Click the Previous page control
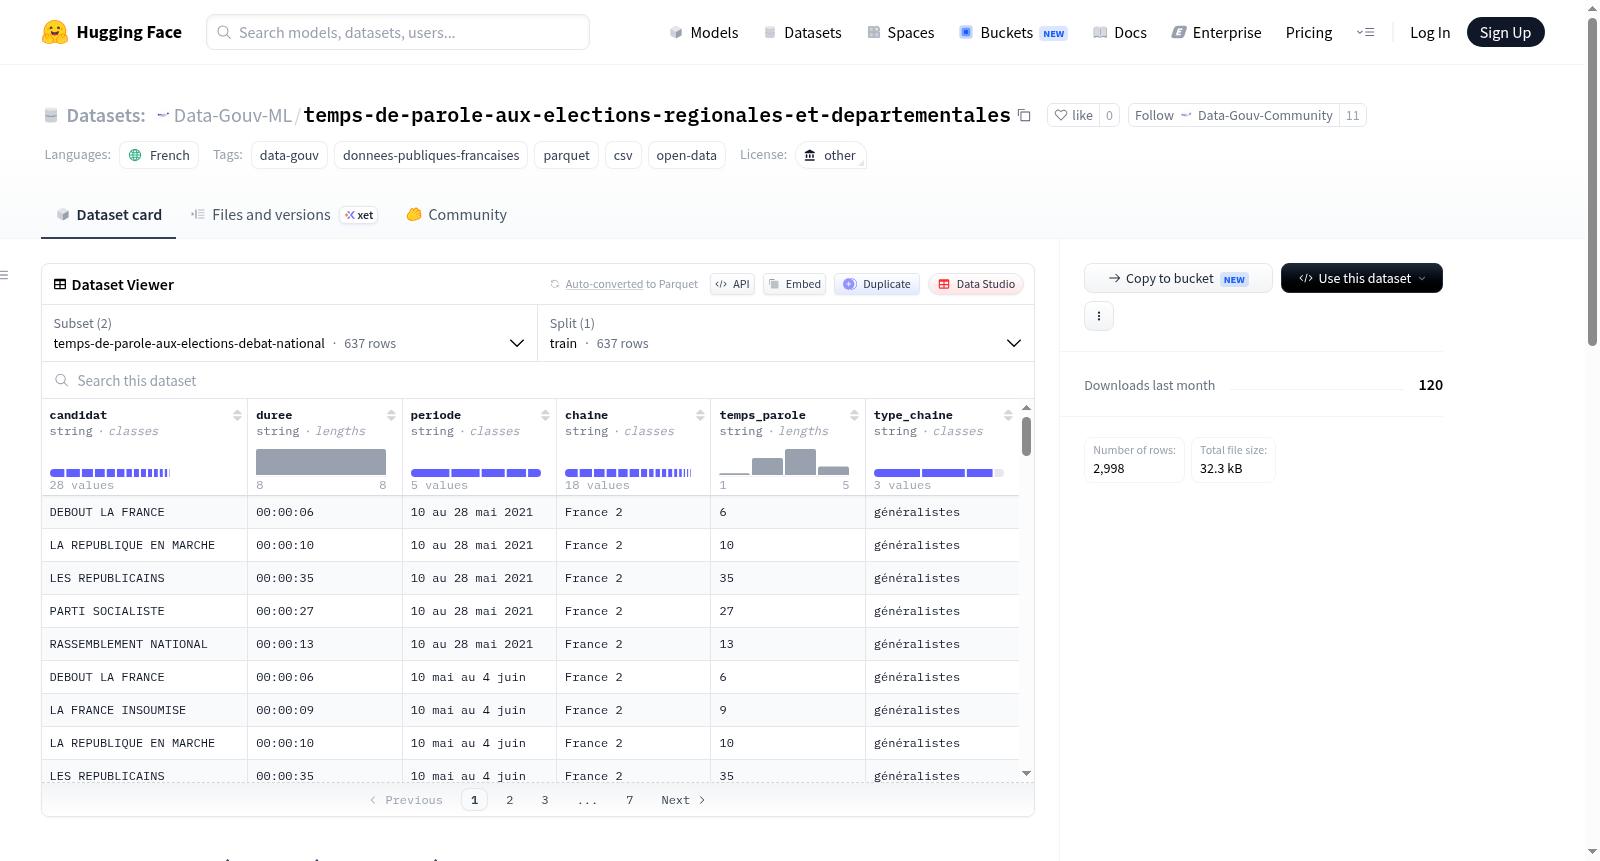This screenshot has height=861, width=1600. [x=406, y=800]
